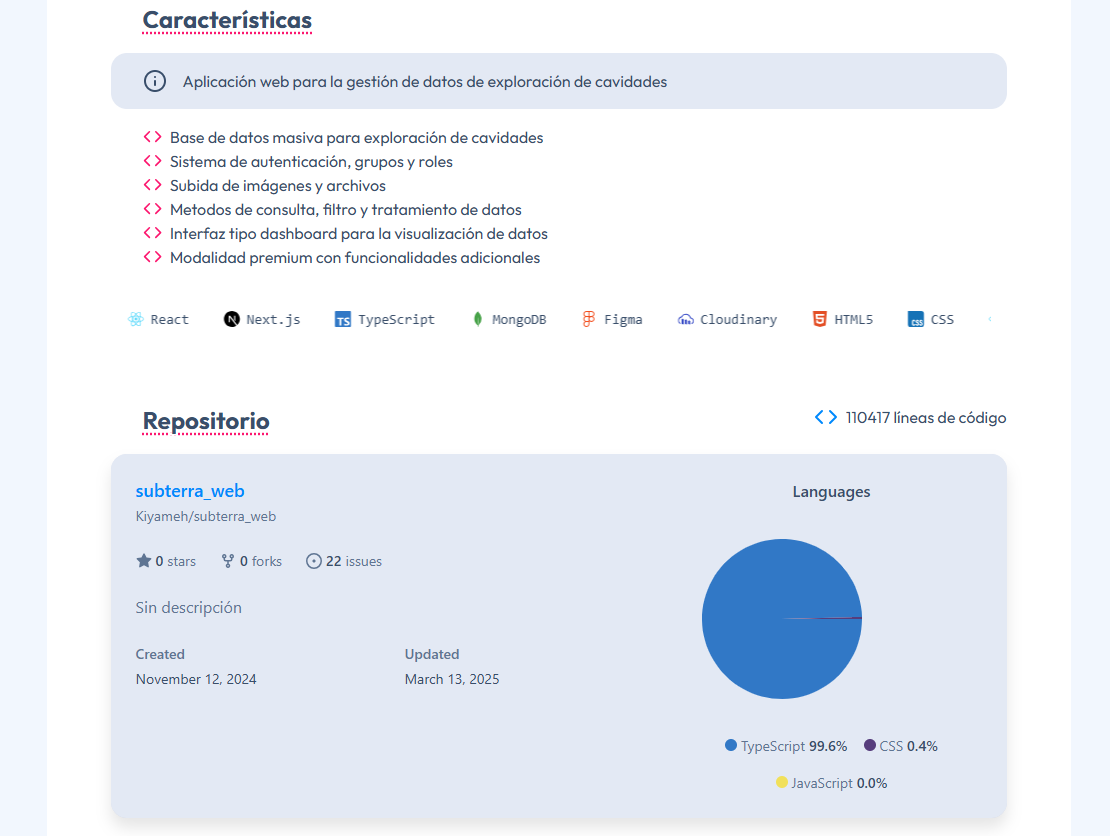Click the fork icon beside 0 forks
This screenshot has width=1110, height=836.
coord(228,561)
